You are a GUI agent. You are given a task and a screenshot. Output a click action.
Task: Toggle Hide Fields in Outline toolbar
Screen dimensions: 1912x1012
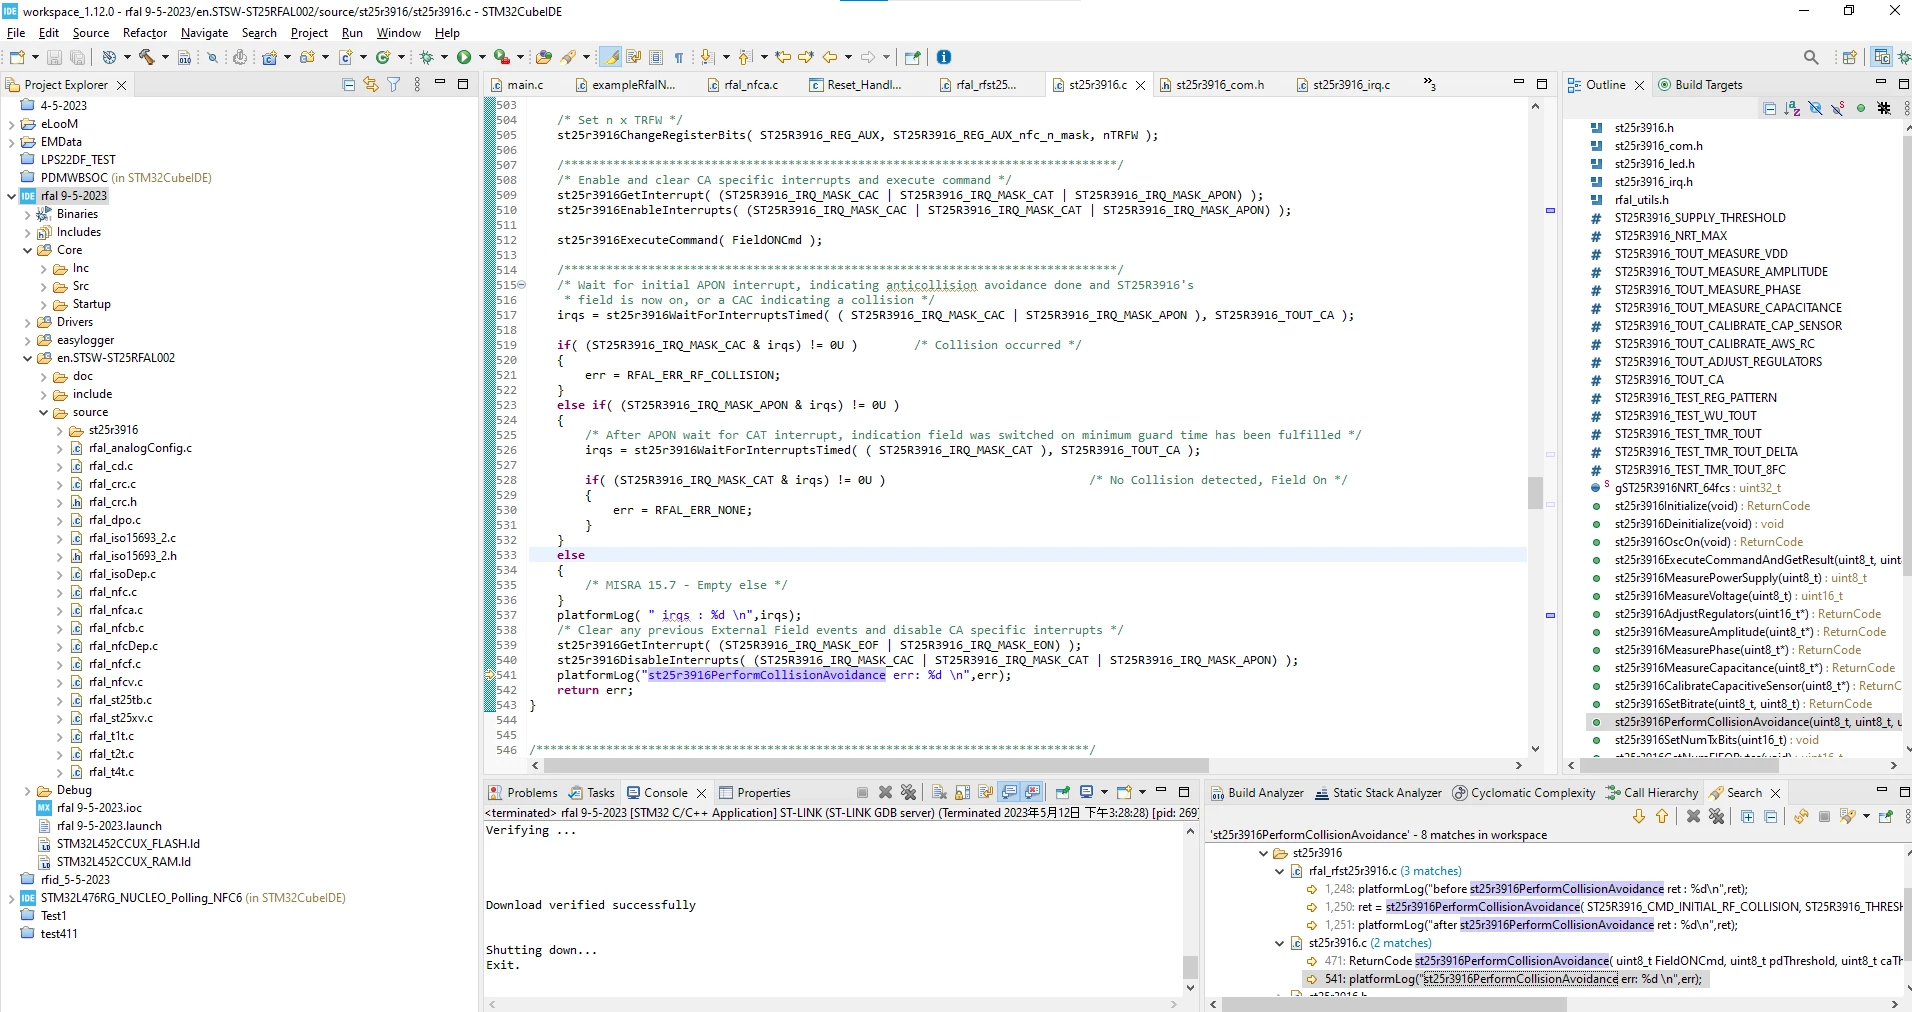[1815, 108]
